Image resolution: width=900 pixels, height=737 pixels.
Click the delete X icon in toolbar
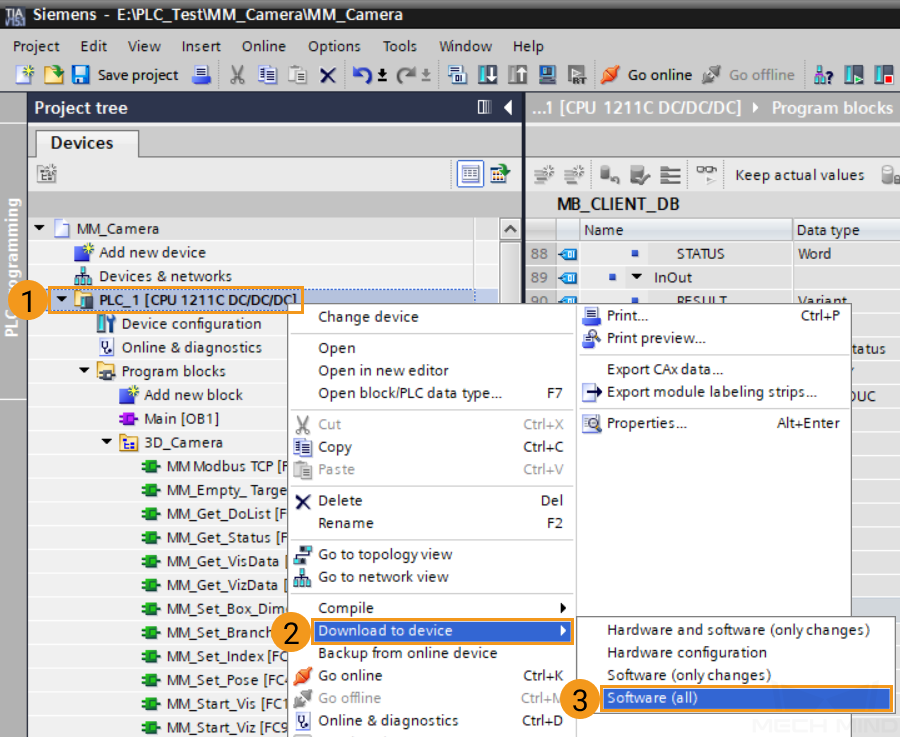point(327,75)
